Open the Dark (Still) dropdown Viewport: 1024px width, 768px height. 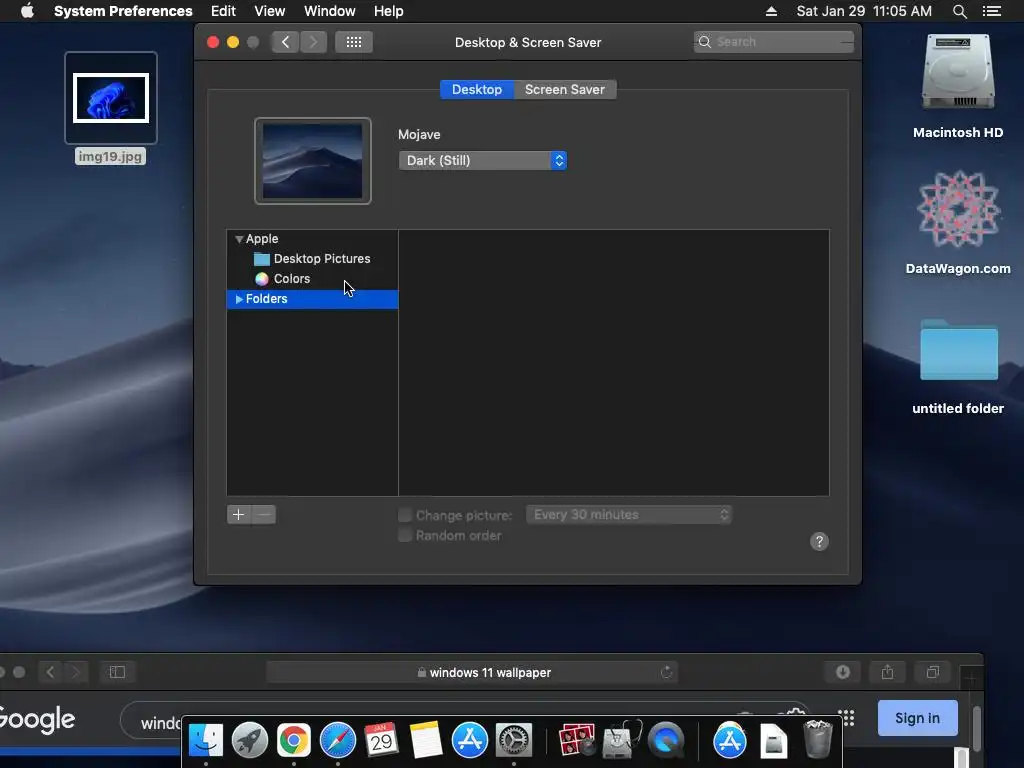pos(483,161)
